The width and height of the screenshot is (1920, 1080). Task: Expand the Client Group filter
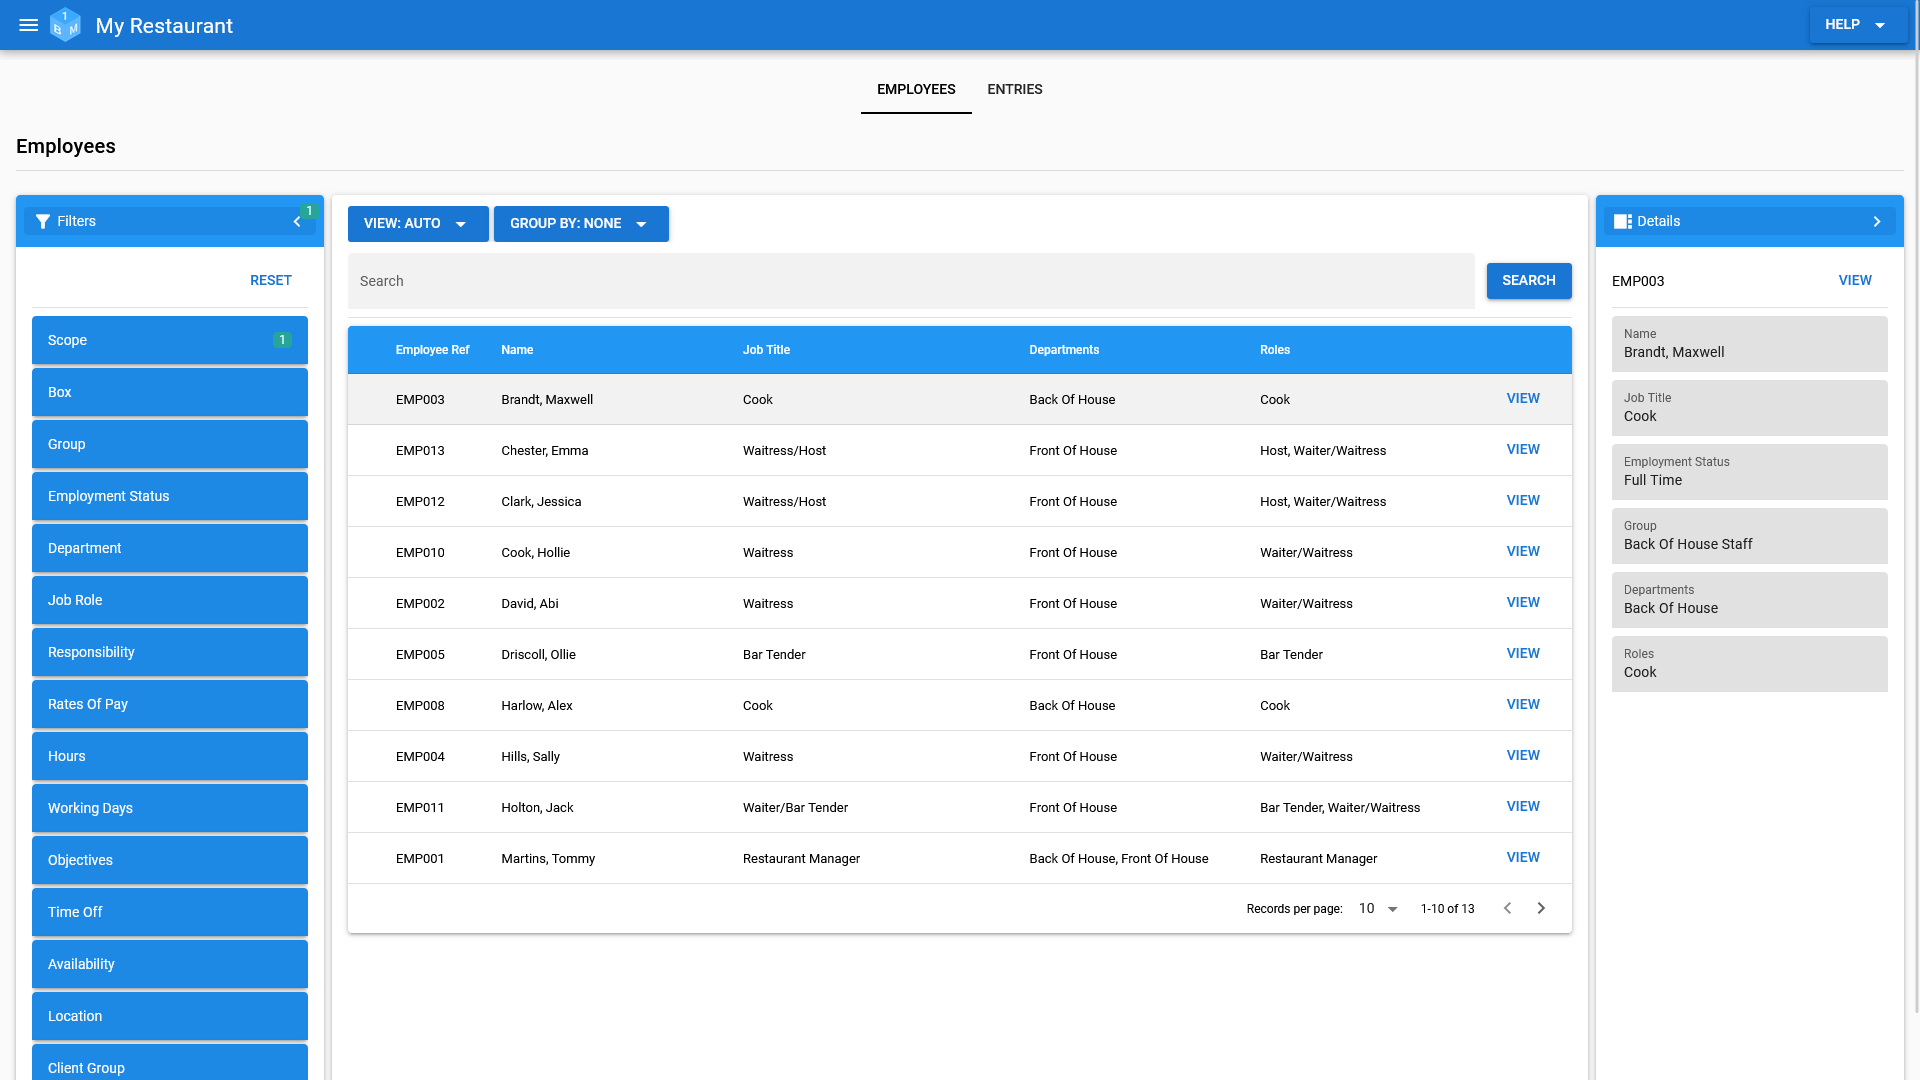pyautogui.click(x=170, y=1062)
